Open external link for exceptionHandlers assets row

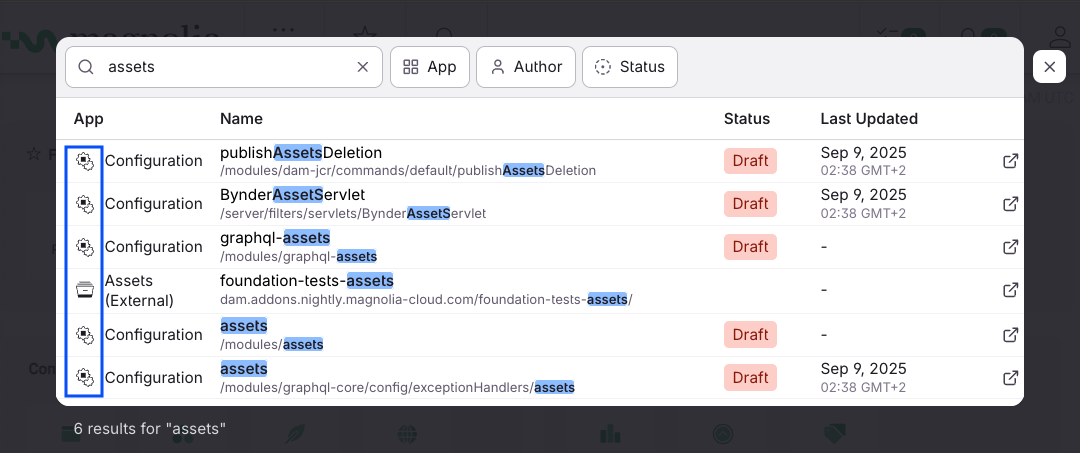(1010, 378)
